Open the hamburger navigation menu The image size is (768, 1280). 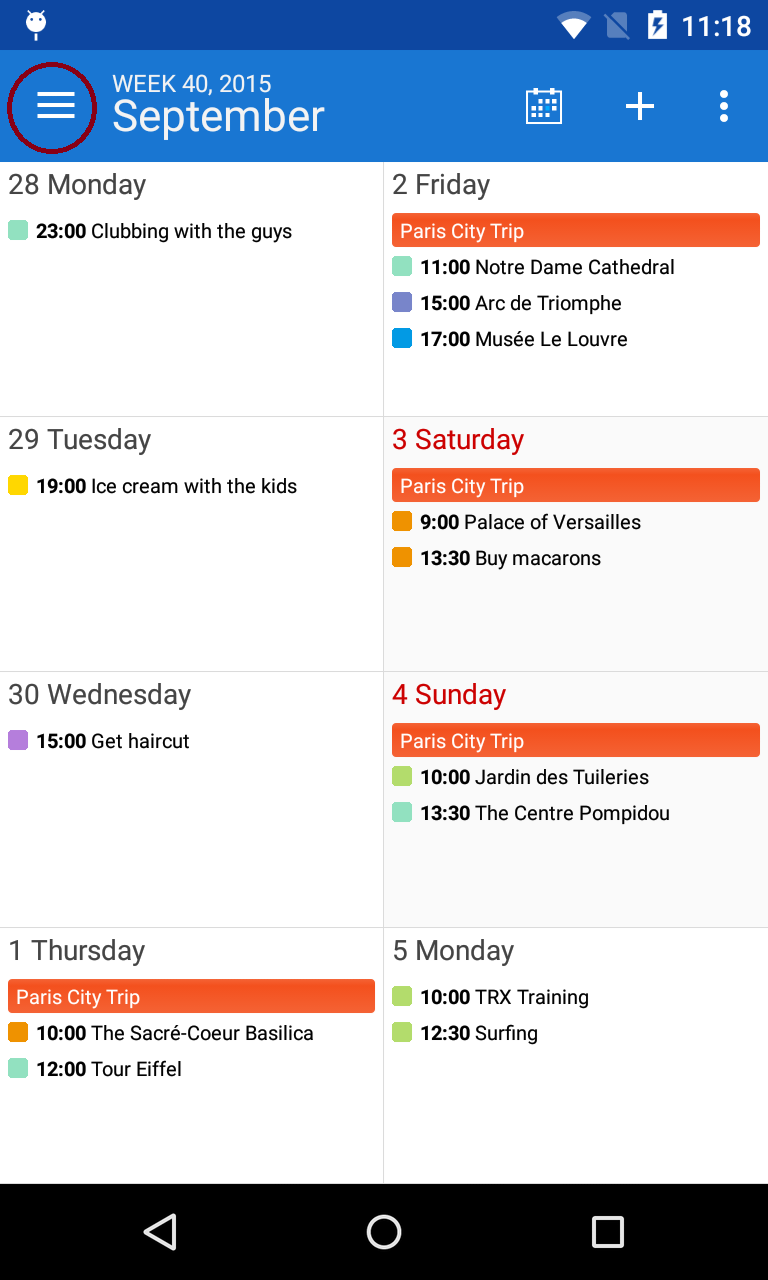[55, 106]
